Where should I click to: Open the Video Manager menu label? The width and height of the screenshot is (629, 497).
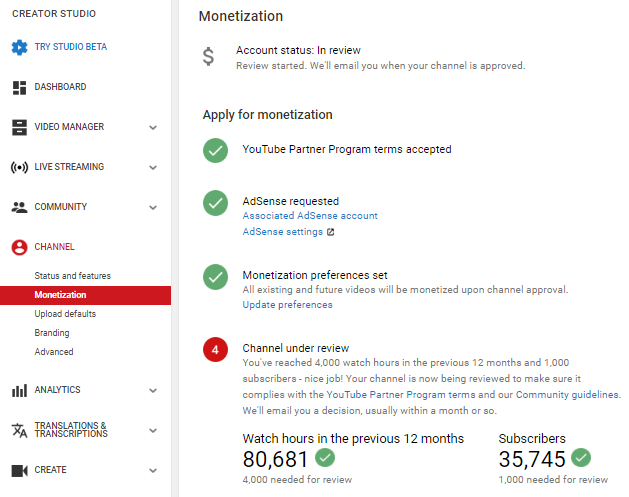69,127
